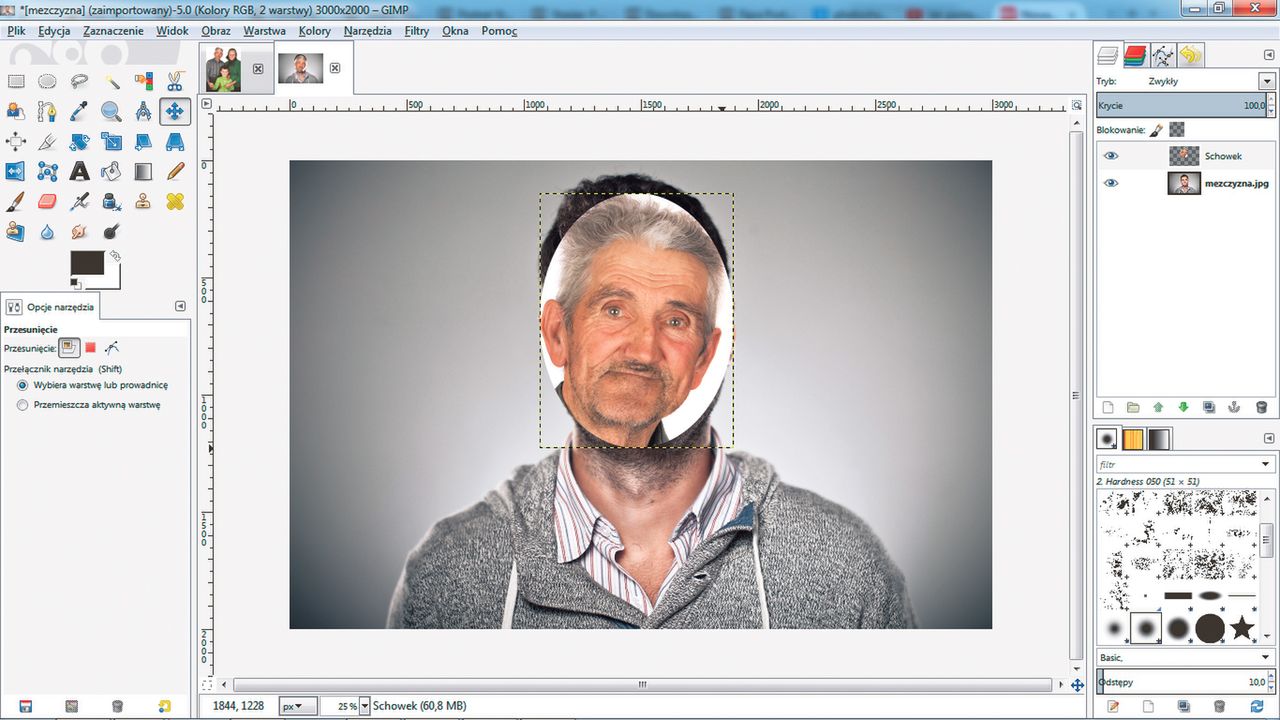
Task: Click the foreground color swatch
Action: [87, 263]
